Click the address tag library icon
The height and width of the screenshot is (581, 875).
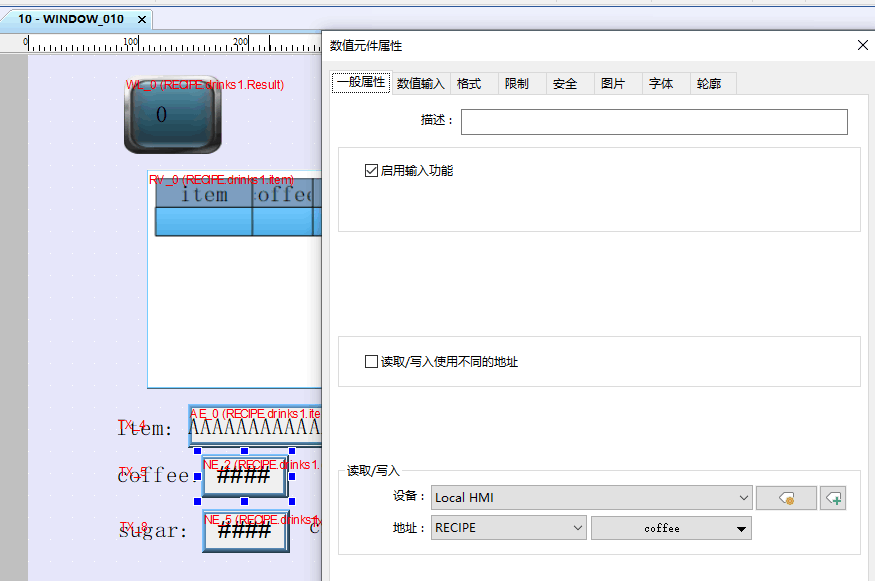pos(785,498)
